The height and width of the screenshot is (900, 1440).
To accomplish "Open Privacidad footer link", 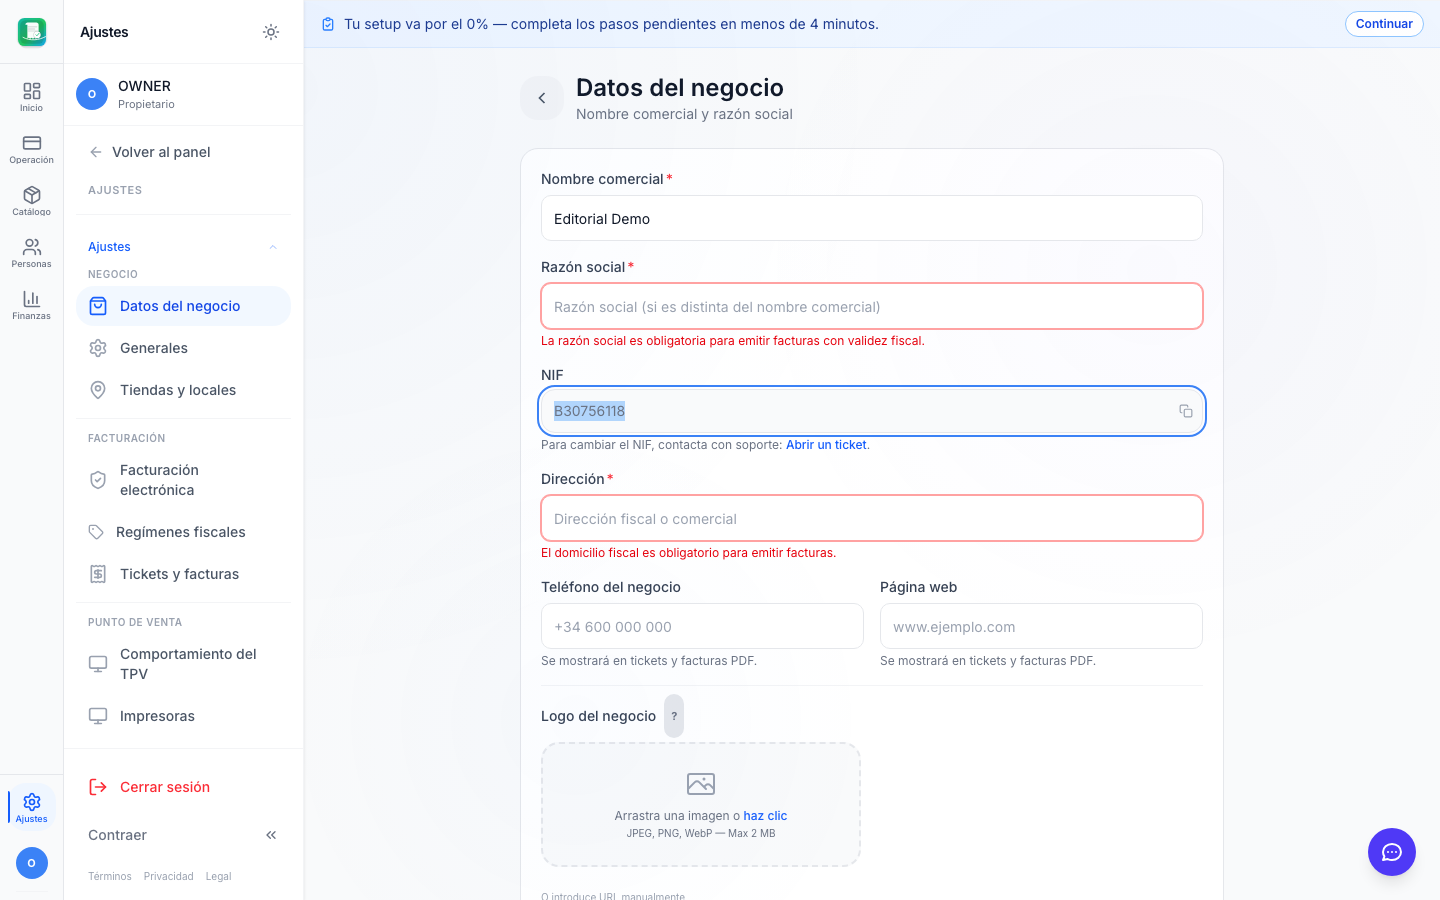I will (x=168, y=876).
